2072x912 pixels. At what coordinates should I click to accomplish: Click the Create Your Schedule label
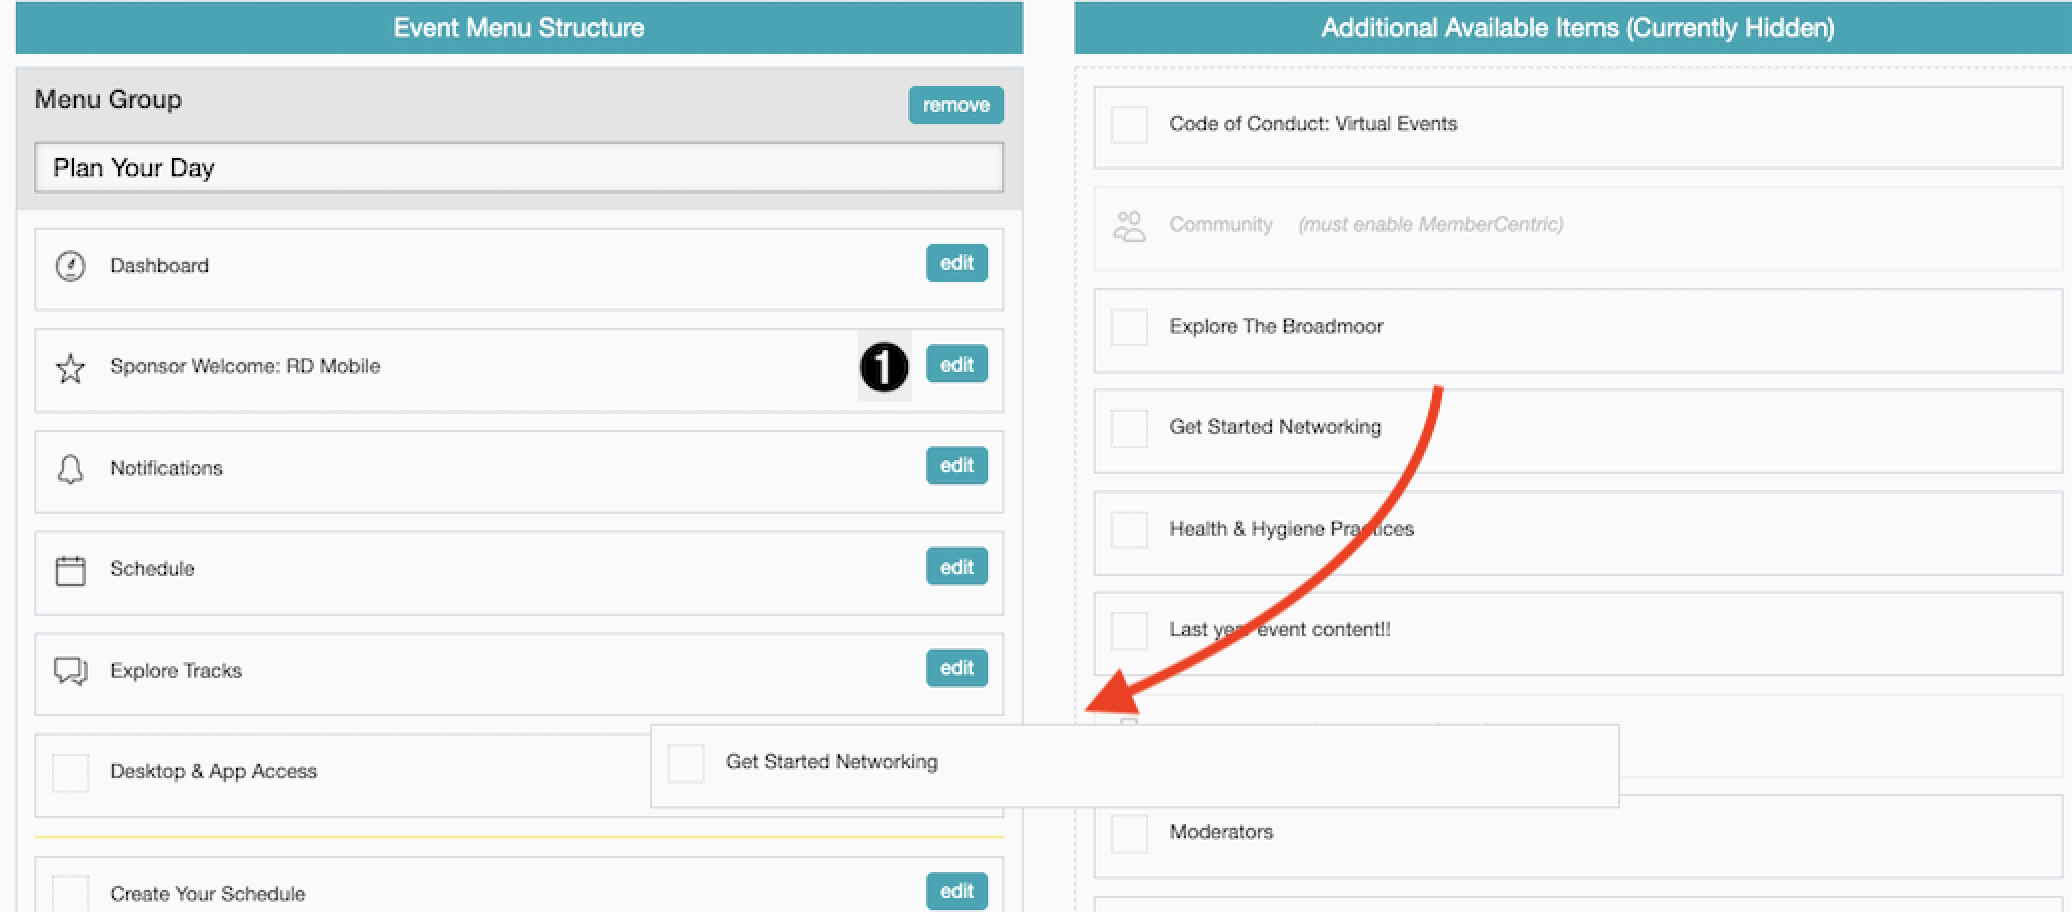pos(207,894)
